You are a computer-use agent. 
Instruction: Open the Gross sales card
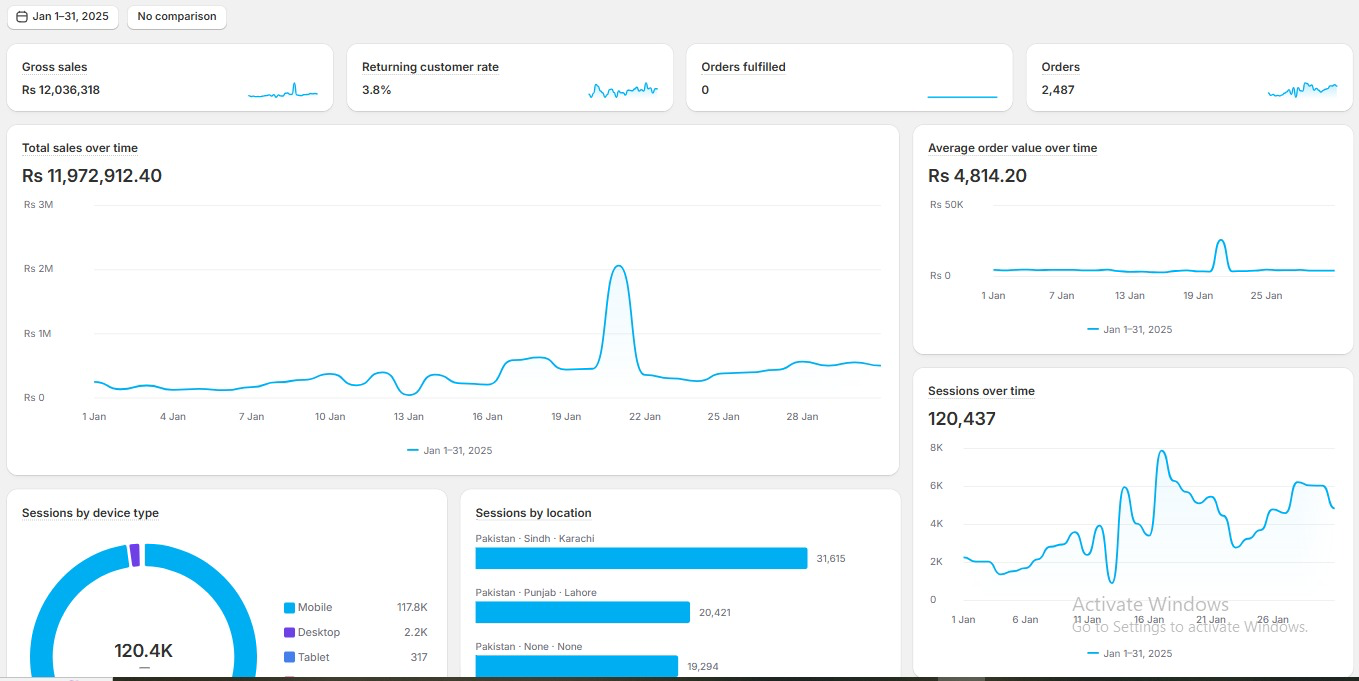coord(170,78)
